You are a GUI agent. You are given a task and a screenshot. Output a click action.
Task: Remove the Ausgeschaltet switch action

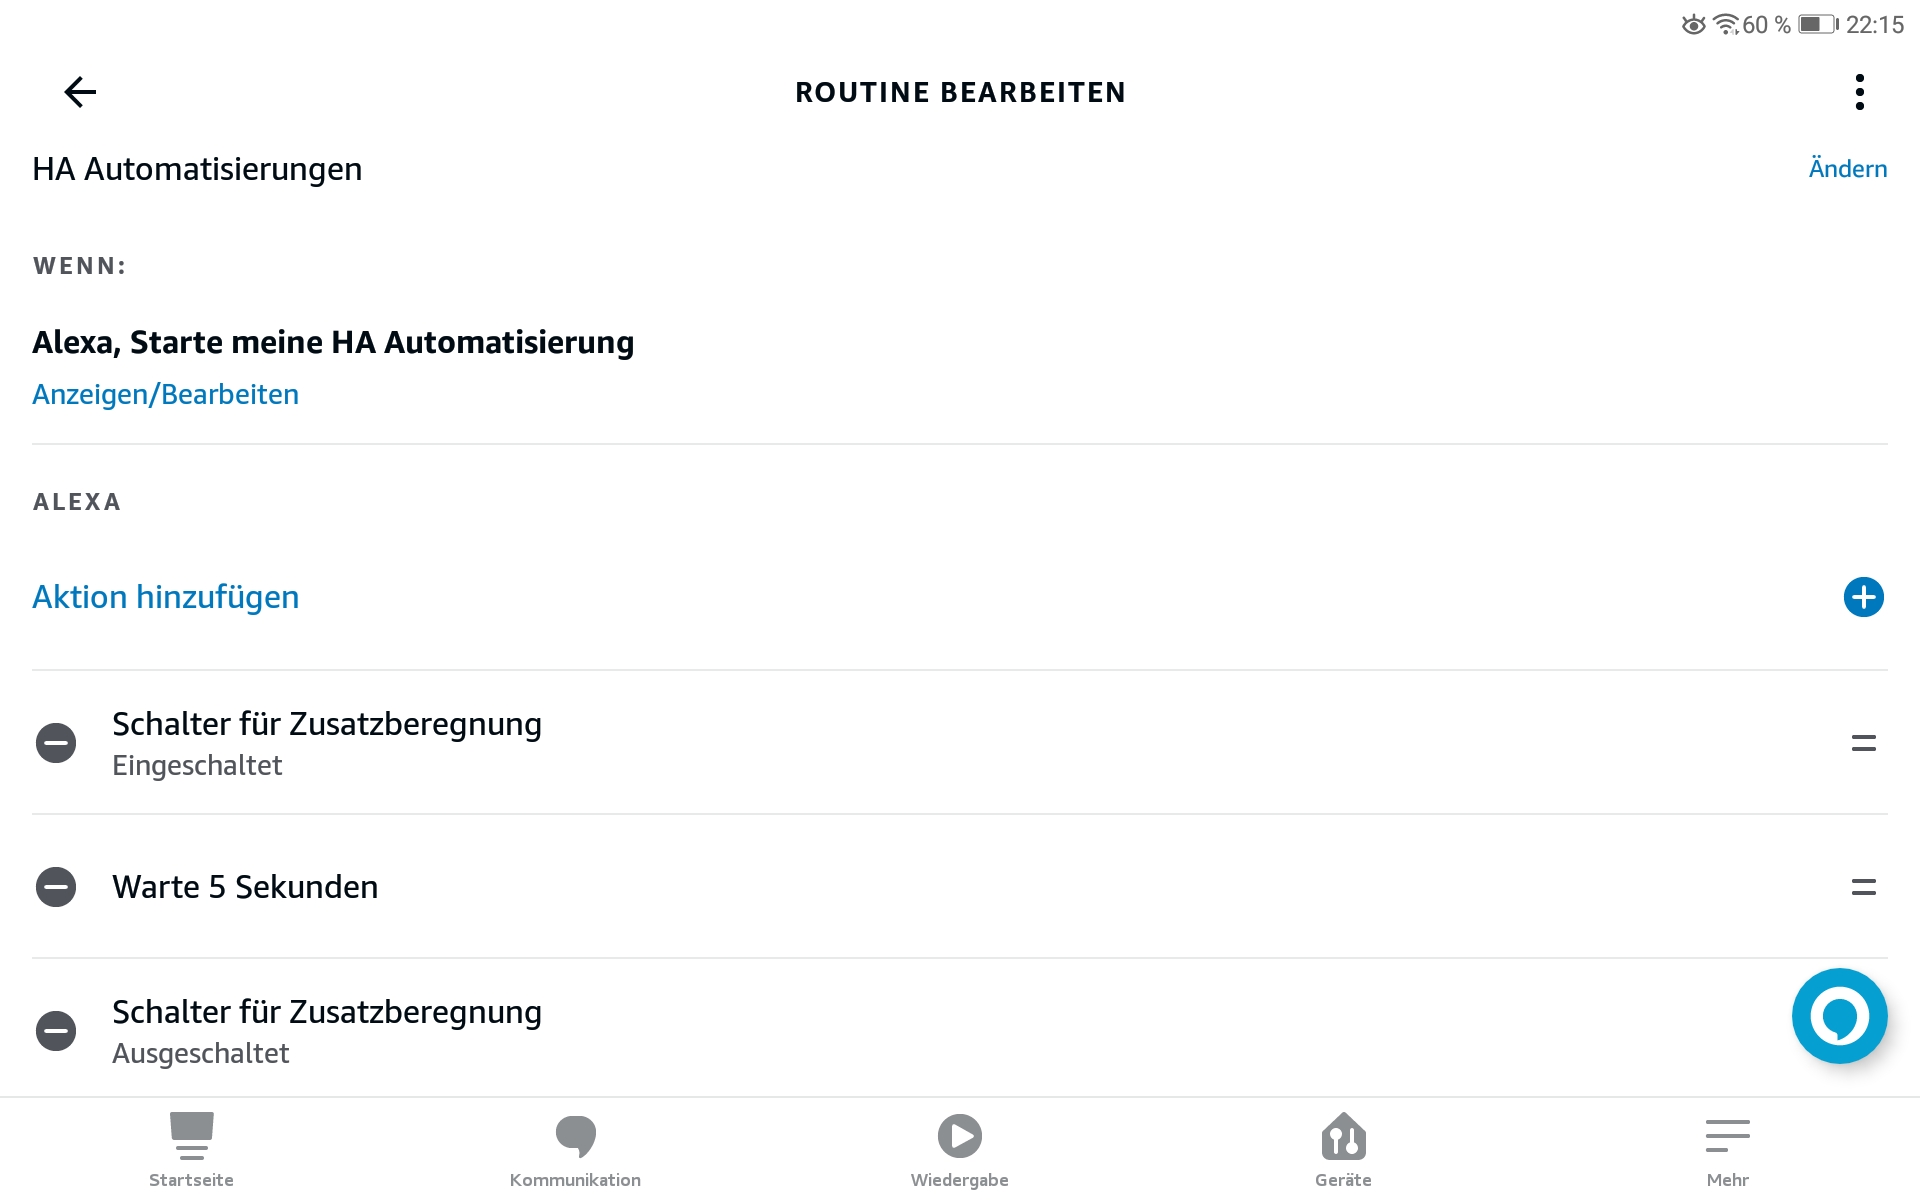pyautogui.click(x=56, y=1031)
